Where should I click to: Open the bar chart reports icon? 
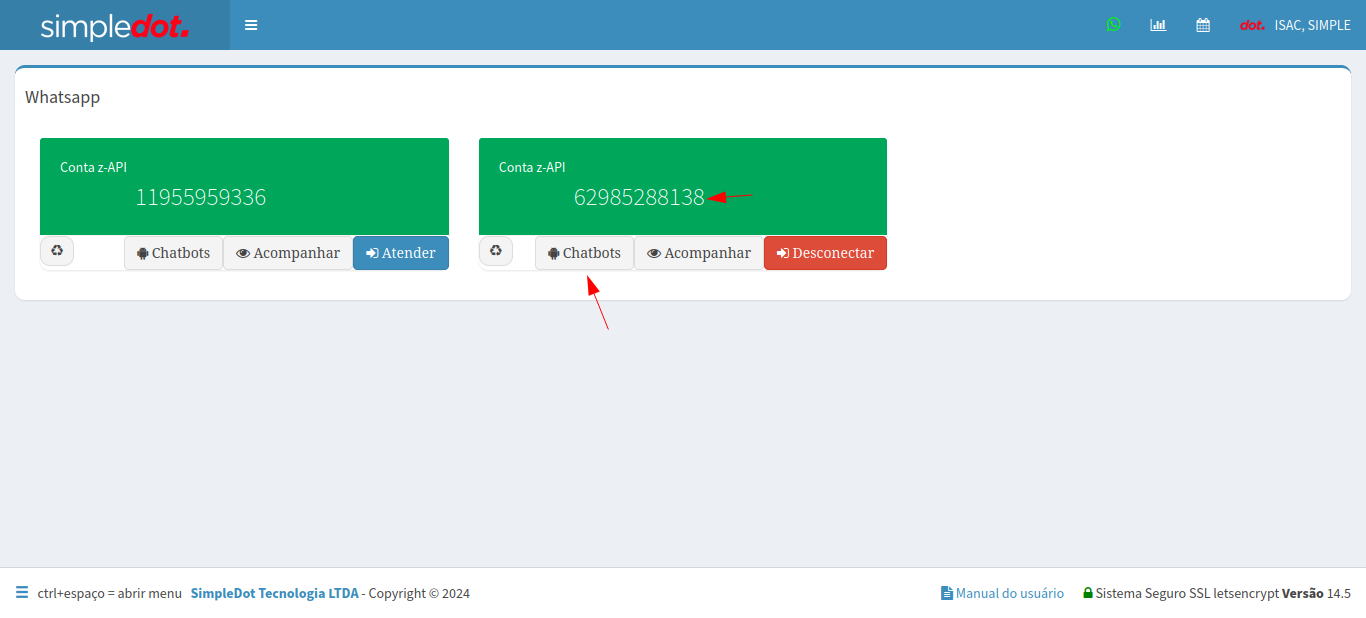[x=1158, y=25]
